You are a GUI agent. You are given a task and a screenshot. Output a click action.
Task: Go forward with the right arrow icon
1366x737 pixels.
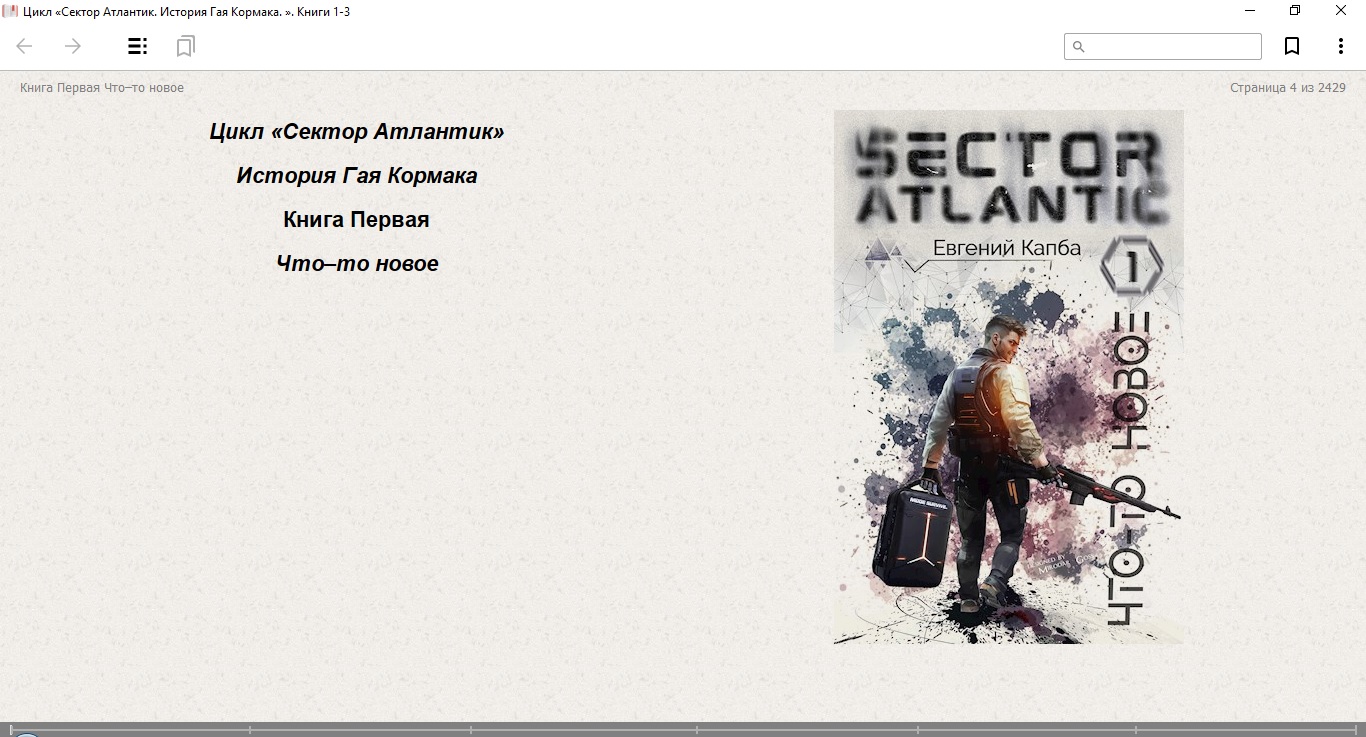point(73,46)
